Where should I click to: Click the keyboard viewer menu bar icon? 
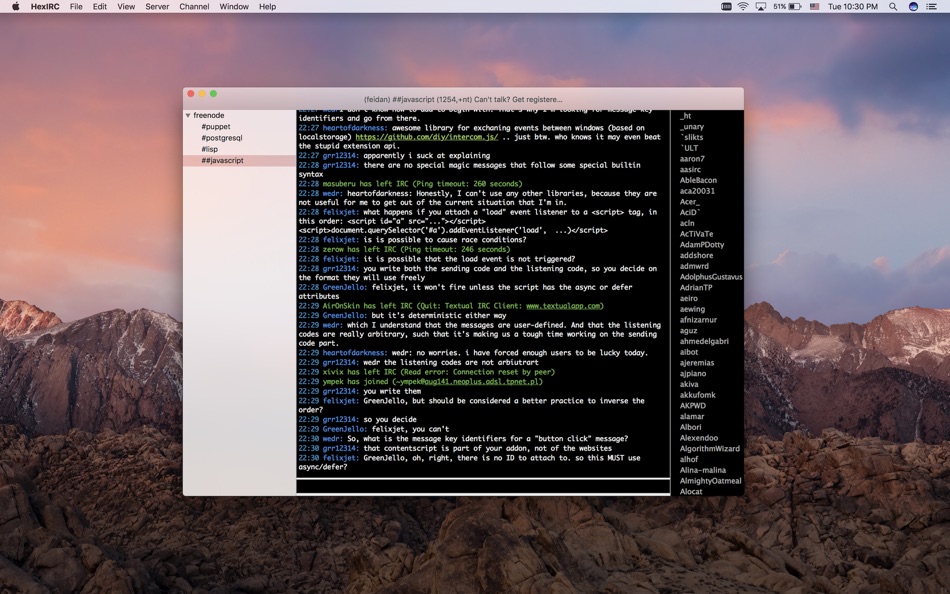click(726, 7)
